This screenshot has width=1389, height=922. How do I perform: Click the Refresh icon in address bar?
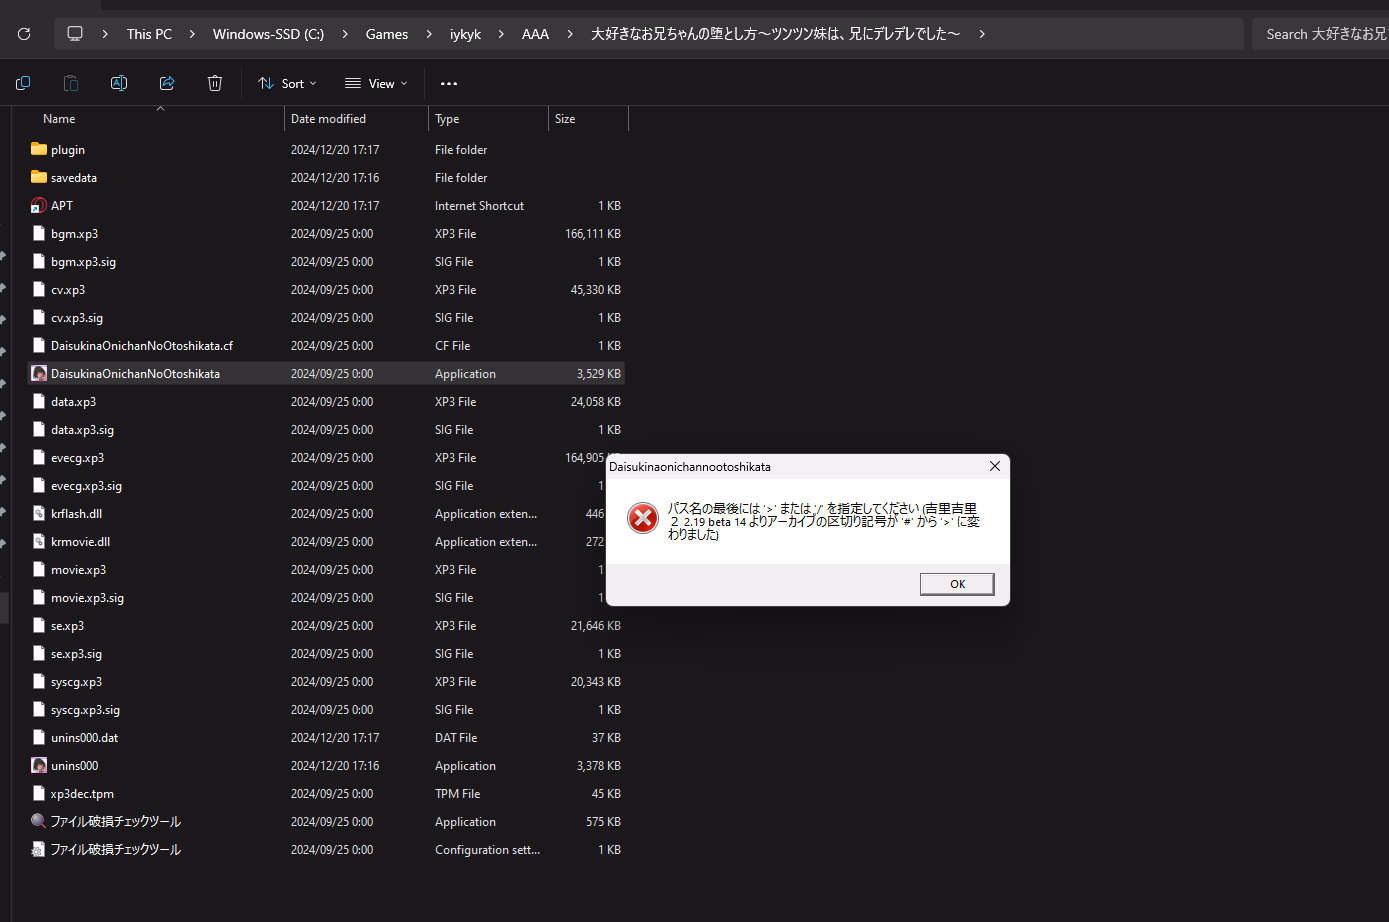pos(24,34)
